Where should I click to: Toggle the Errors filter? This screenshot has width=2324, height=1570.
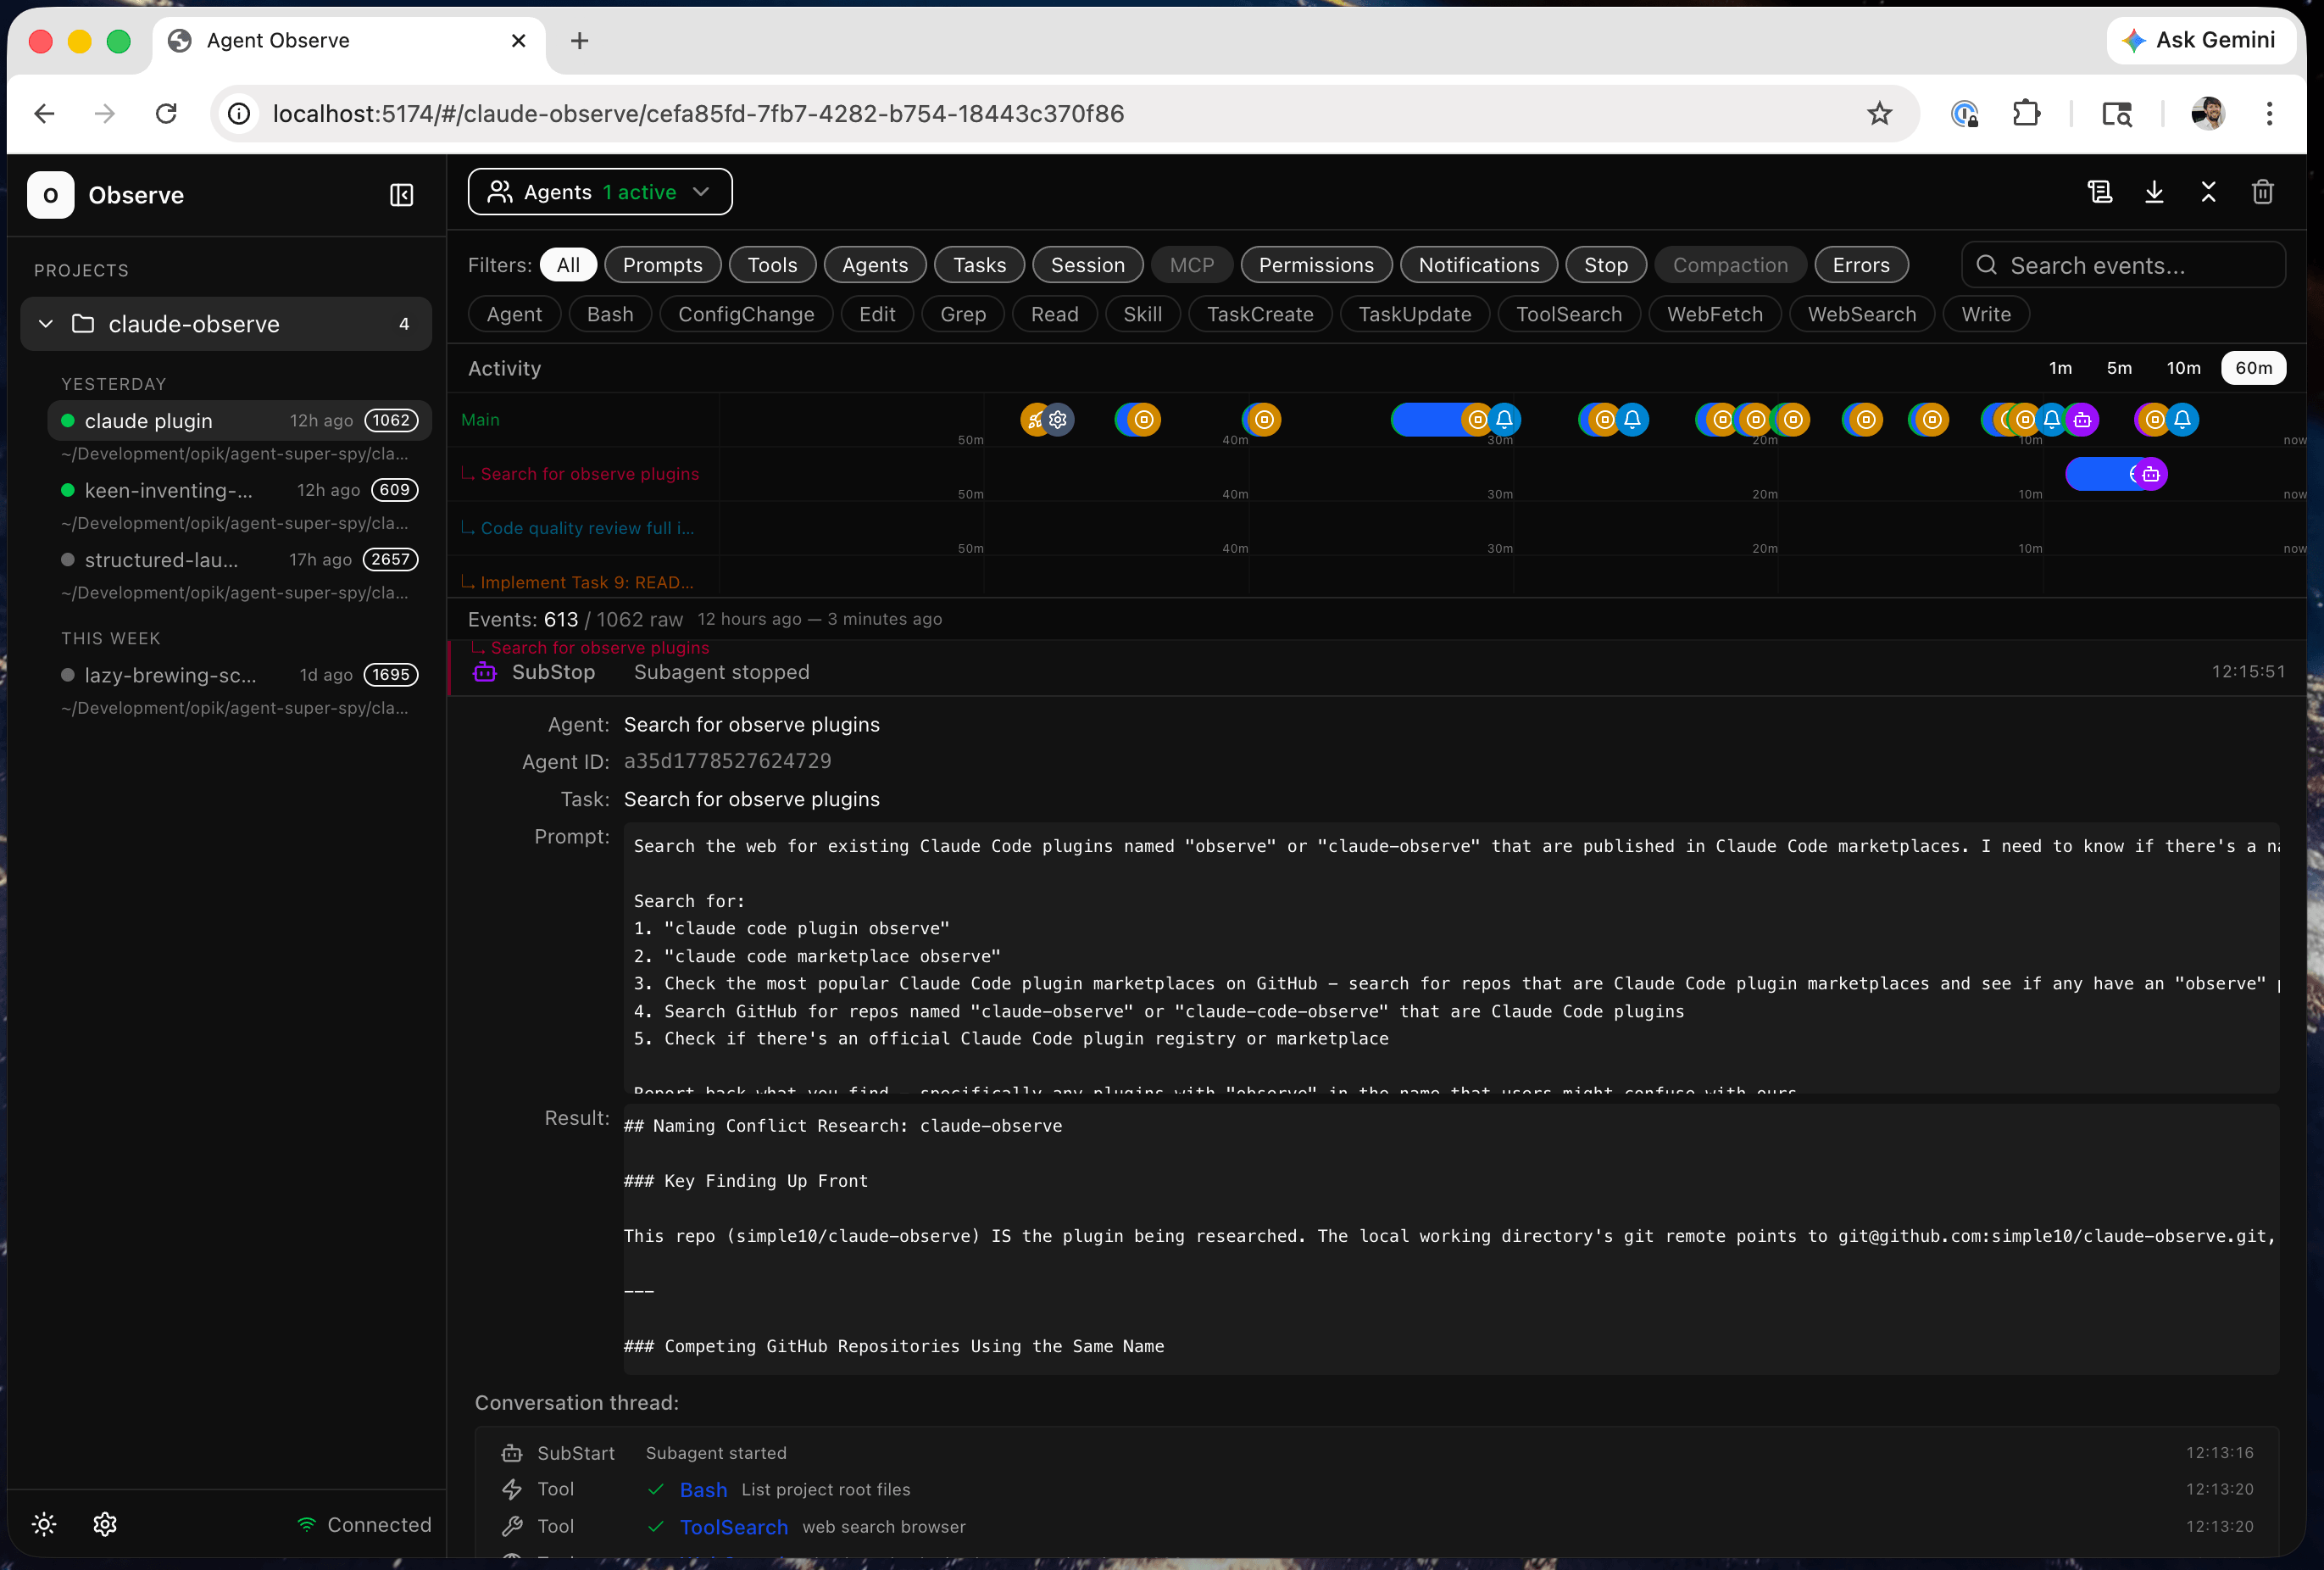pyautogui.click(x=1860, y=264)
